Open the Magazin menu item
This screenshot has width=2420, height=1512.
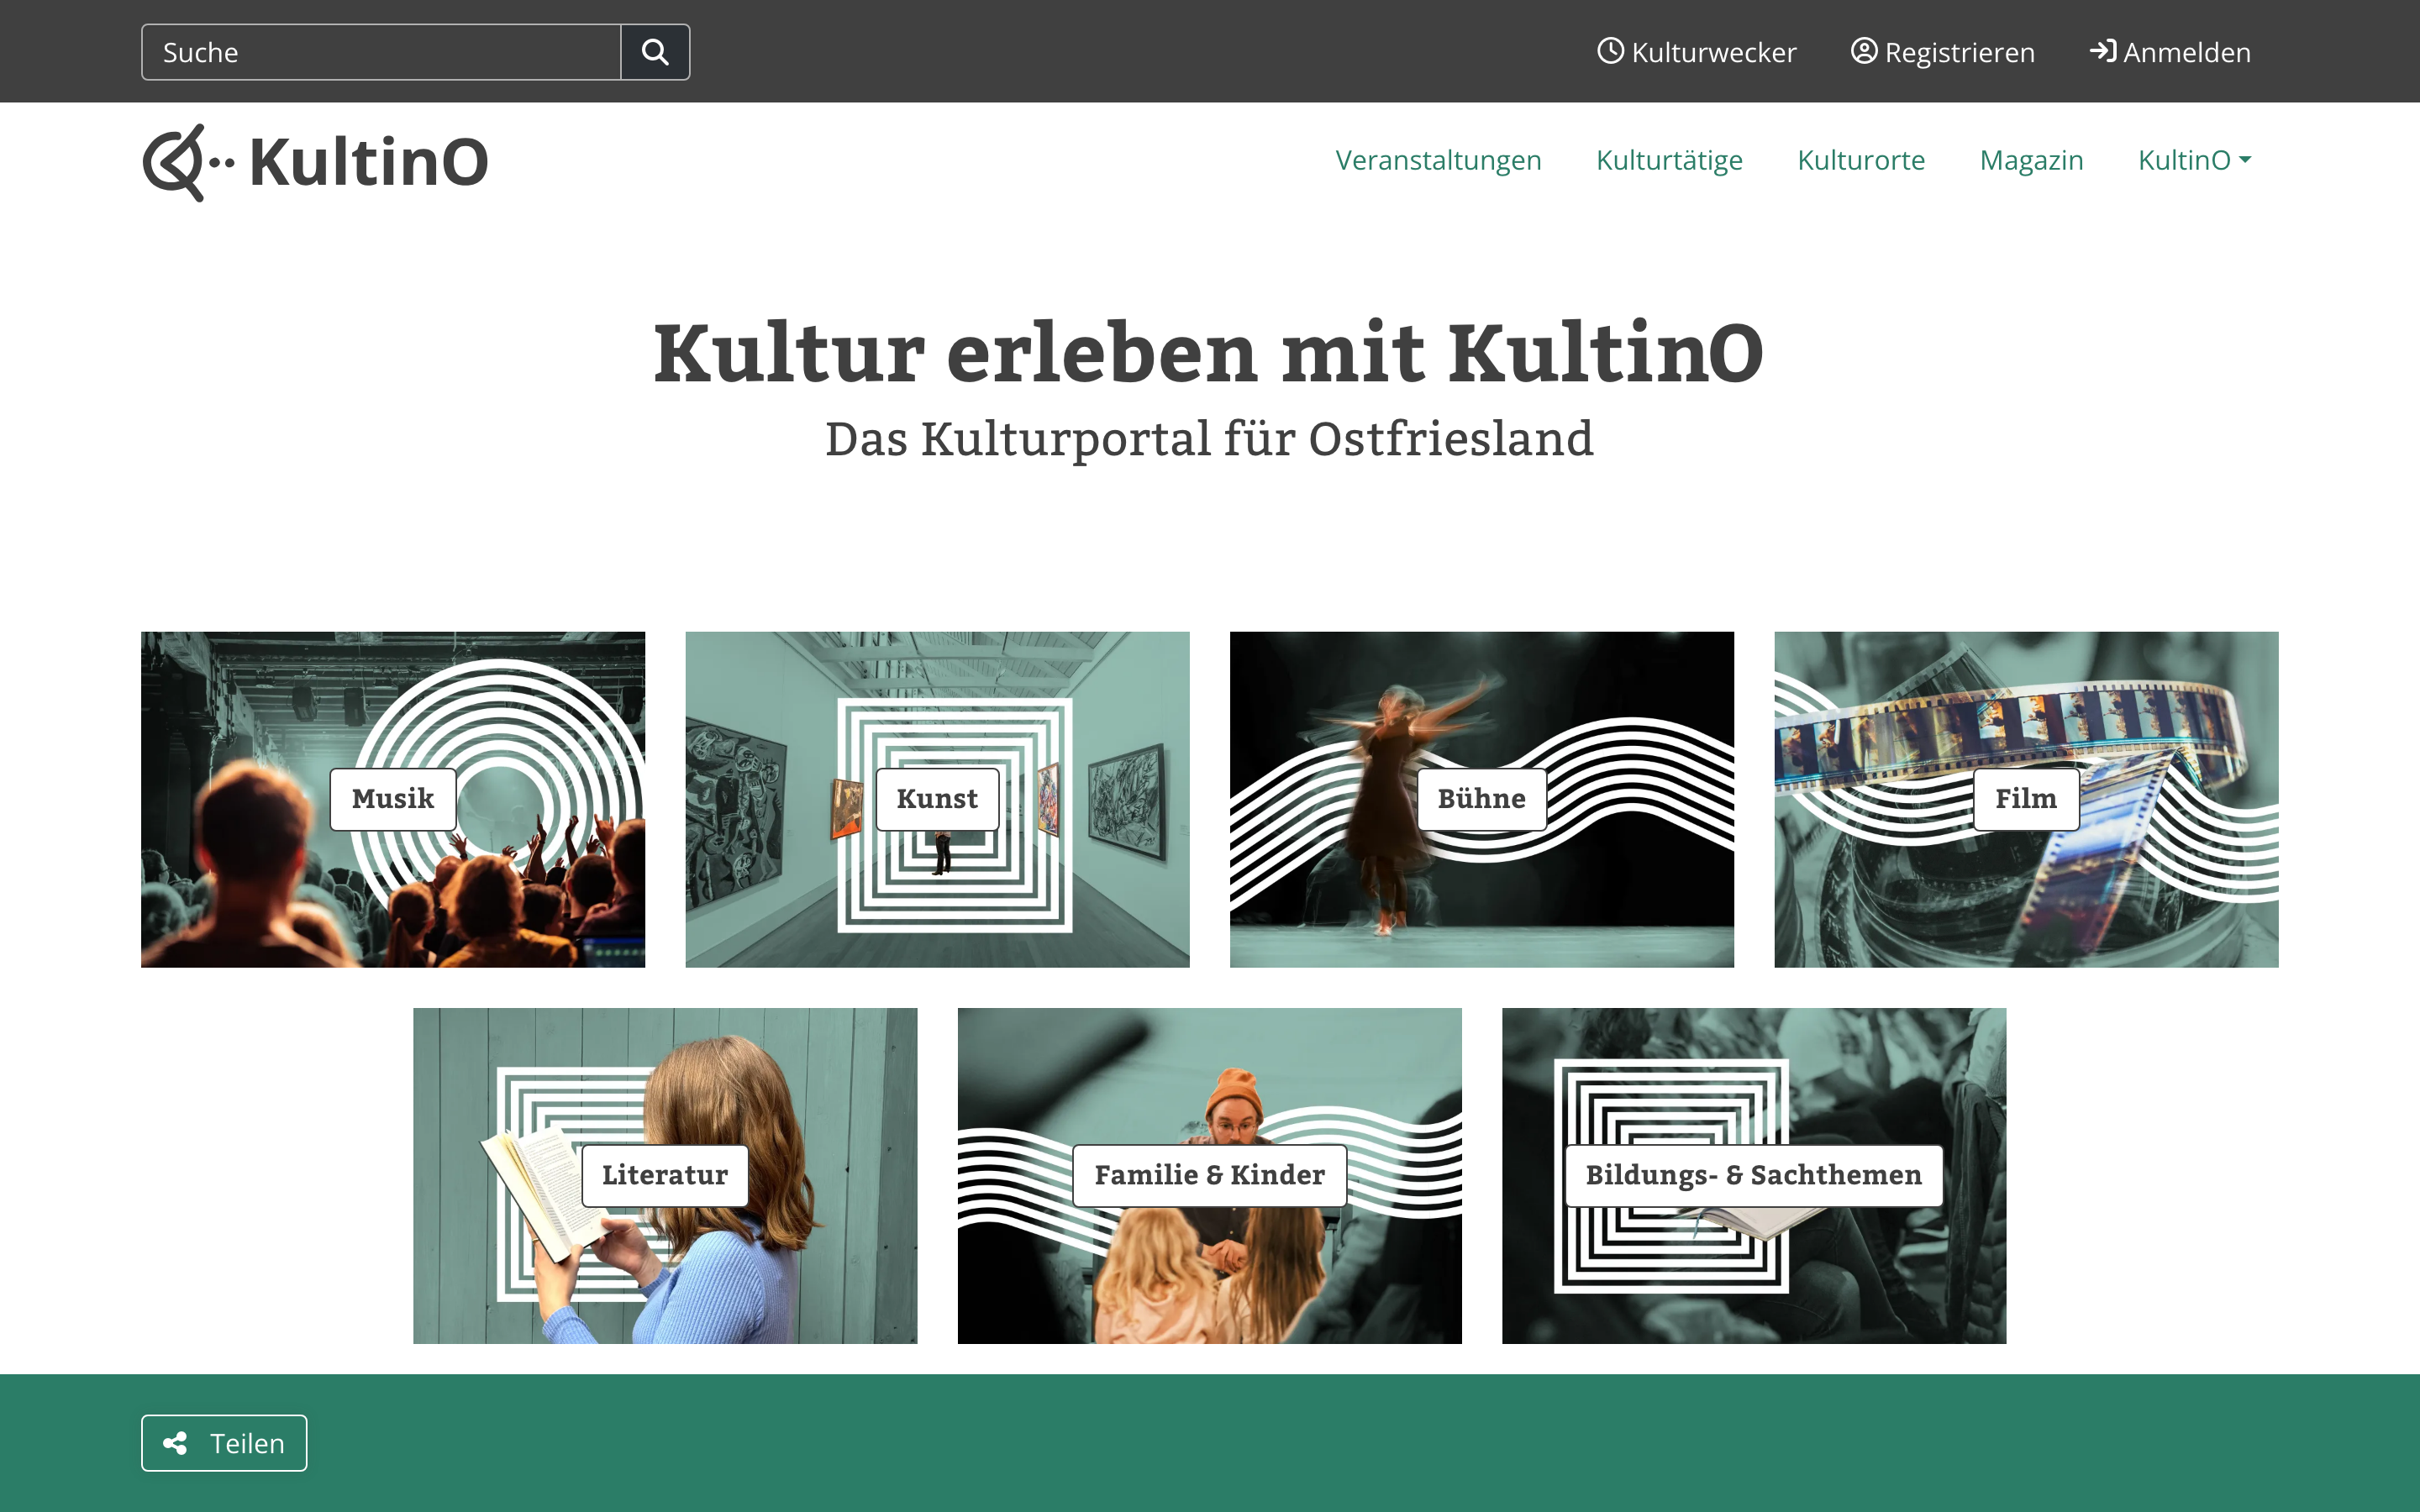click(x=2031, y=160)
